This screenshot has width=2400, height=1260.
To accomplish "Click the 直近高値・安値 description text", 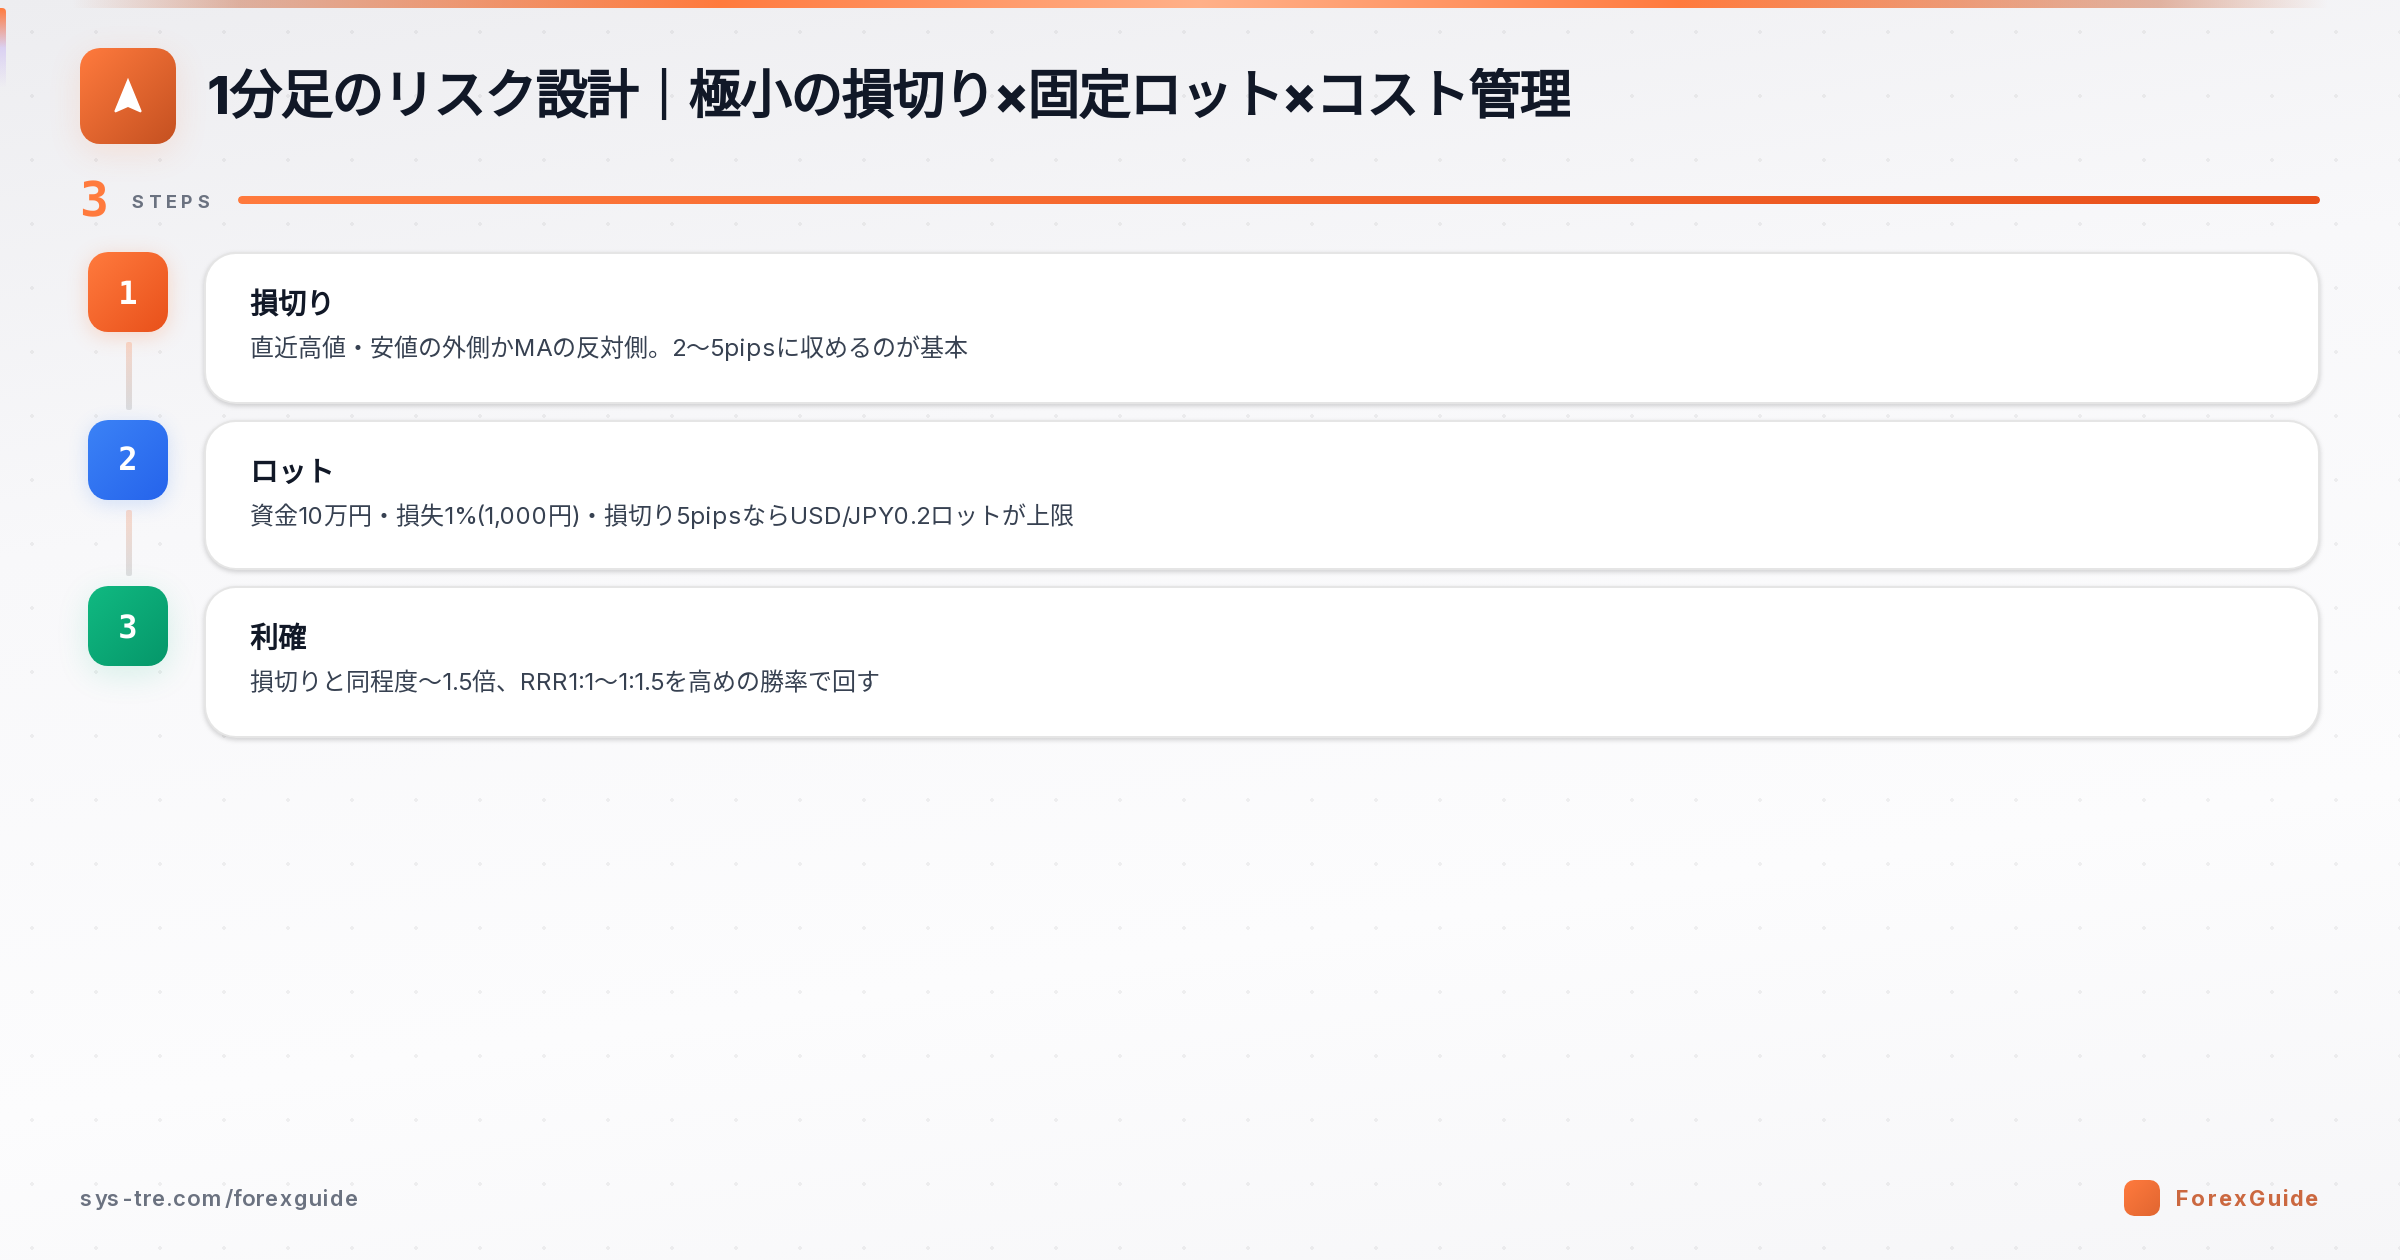I will tap(609, 348).
